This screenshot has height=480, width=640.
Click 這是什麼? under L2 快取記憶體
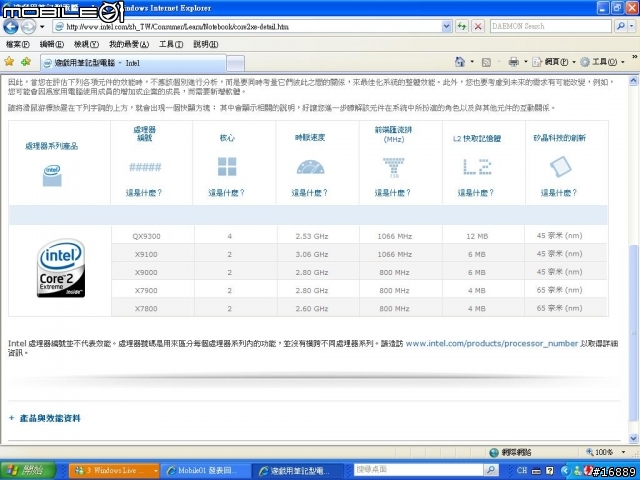(x=476, y=193)
